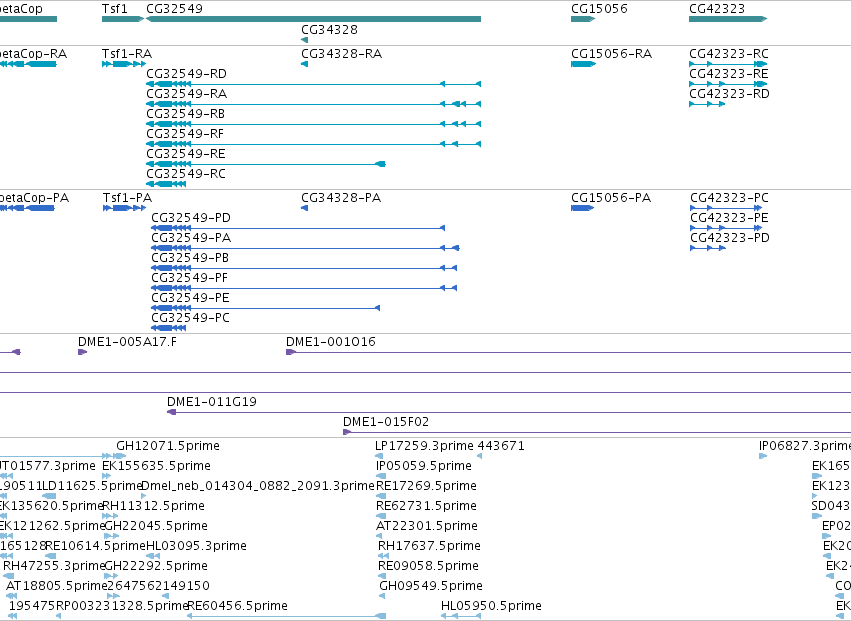
Task: Click EST label GH22292.5prime
Action: (156, 566)
